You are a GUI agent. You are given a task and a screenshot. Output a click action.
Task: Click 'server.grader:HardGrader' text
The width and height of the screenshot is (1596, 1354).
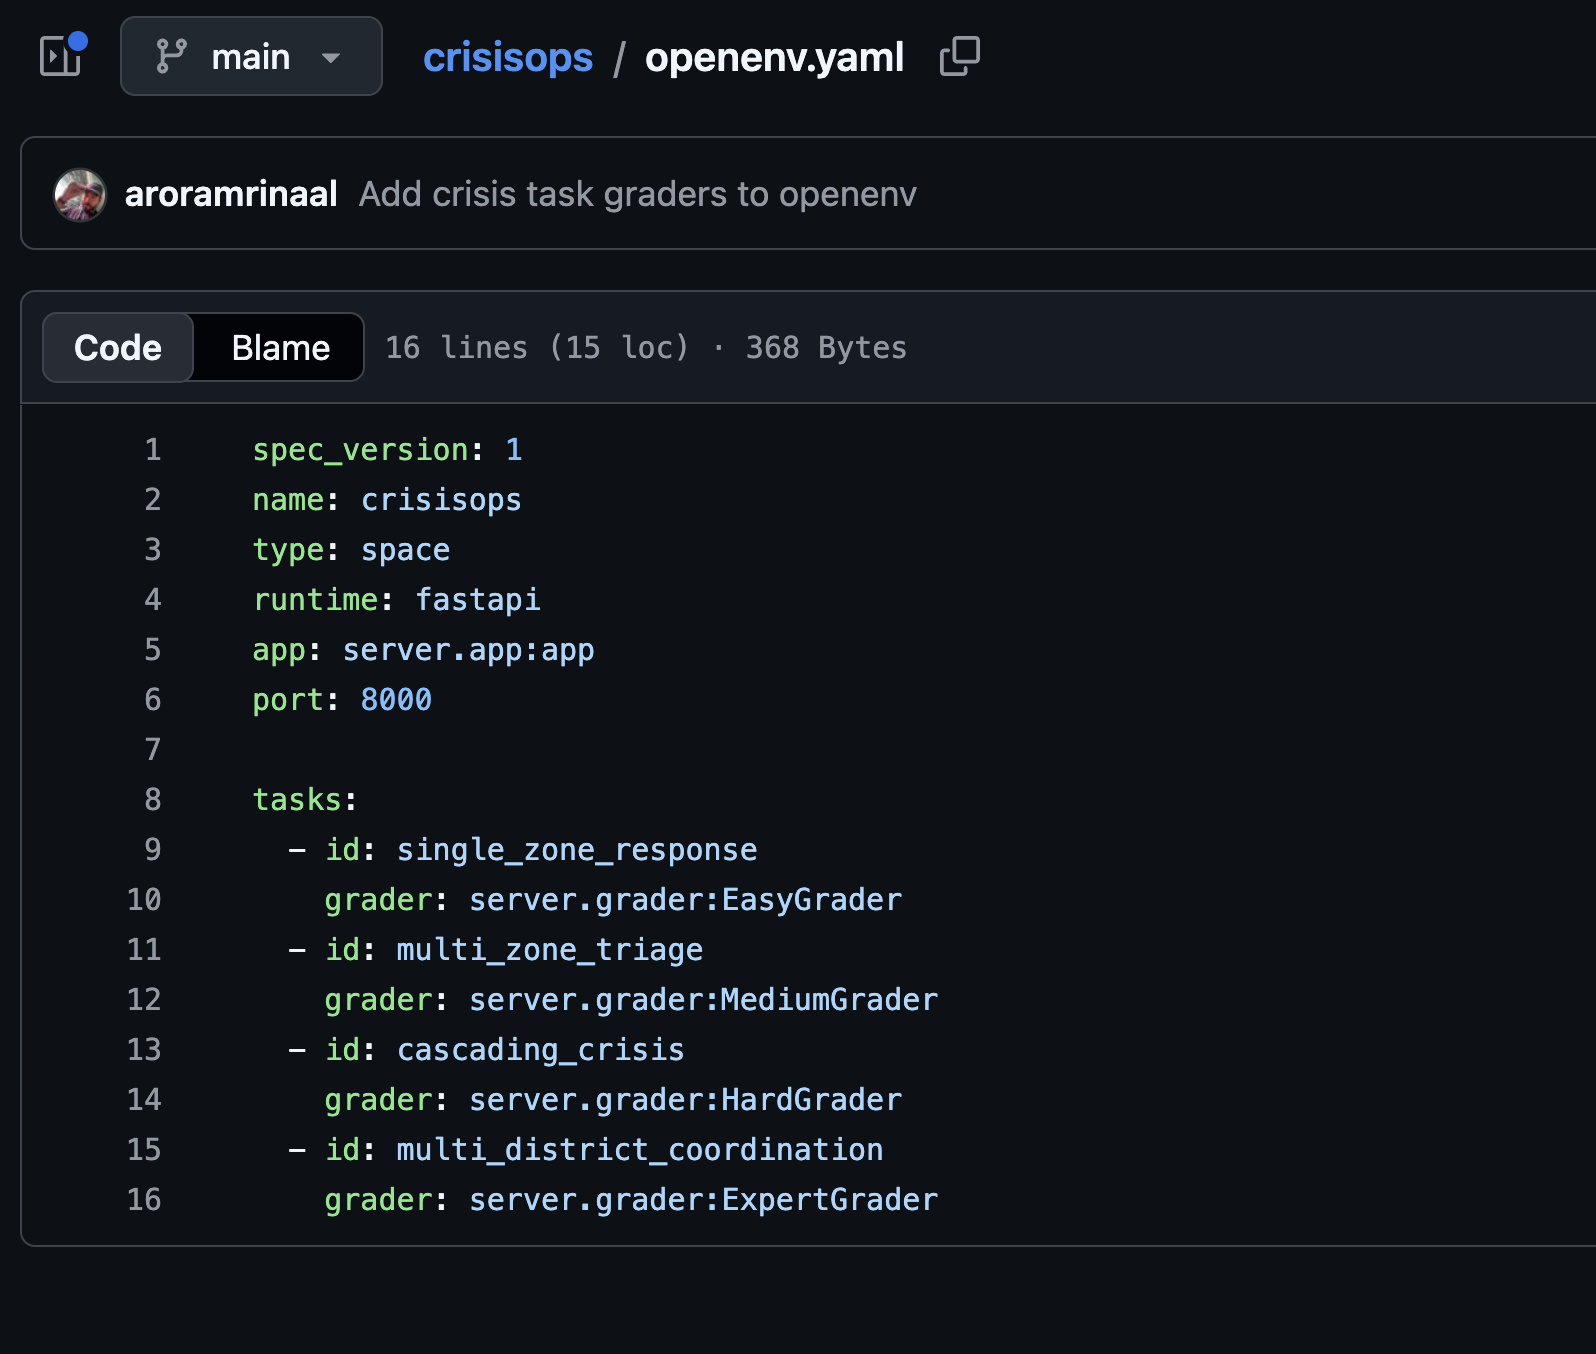(x=685, y=1100)
